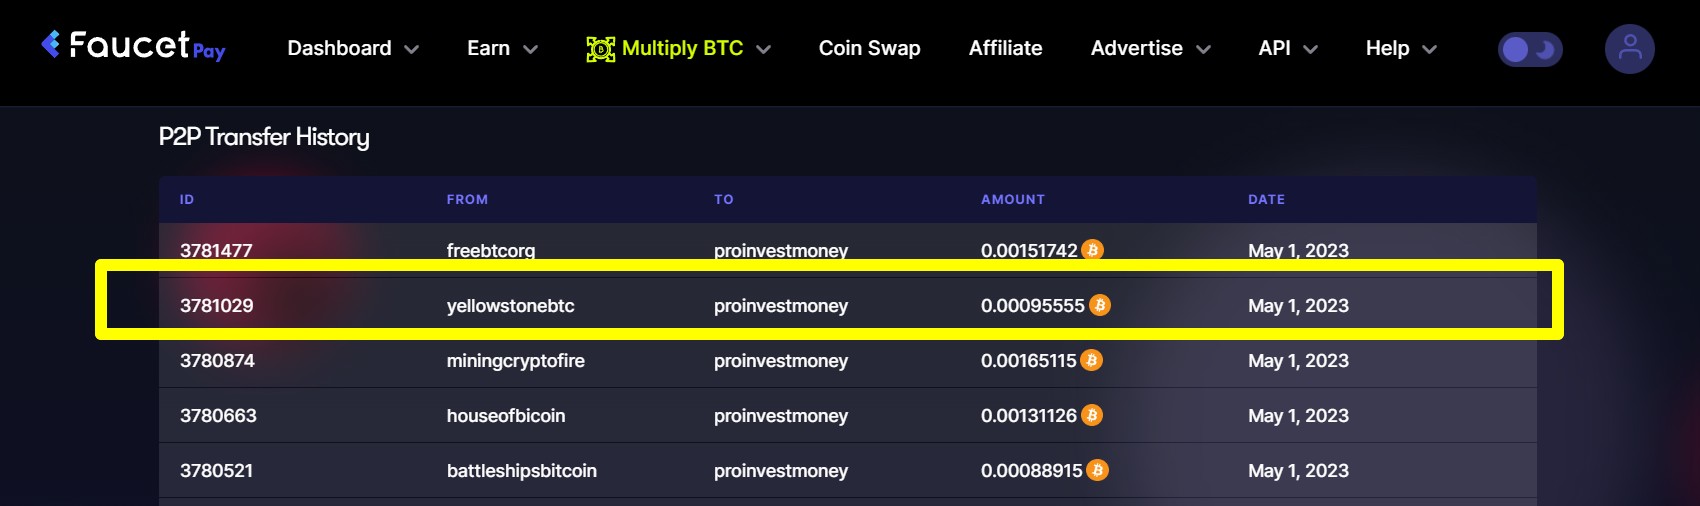Click Bitcoin icon beside 0.00165115
This screenshot has width=1700, height=506.
[x=1091, y=360]
